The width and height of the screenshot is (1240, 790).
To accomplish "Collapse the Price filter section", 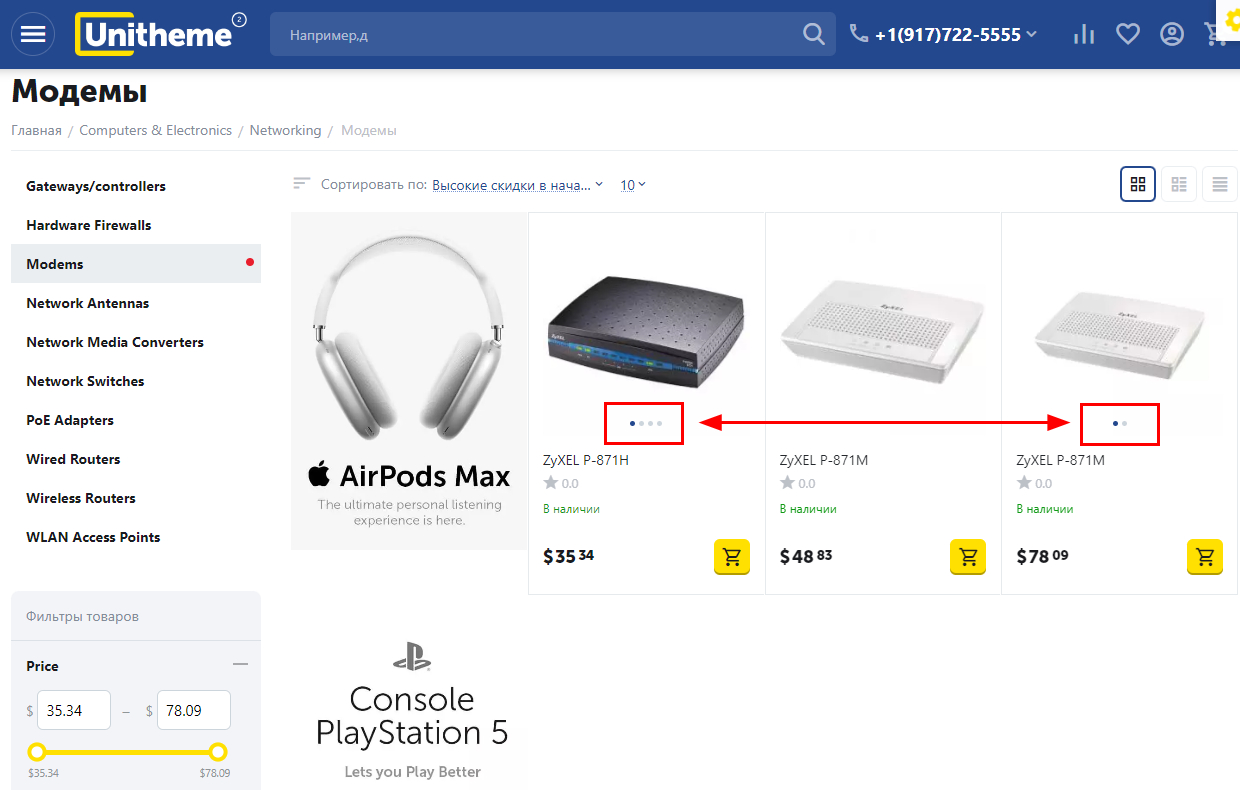I will [x=240, y=665].
